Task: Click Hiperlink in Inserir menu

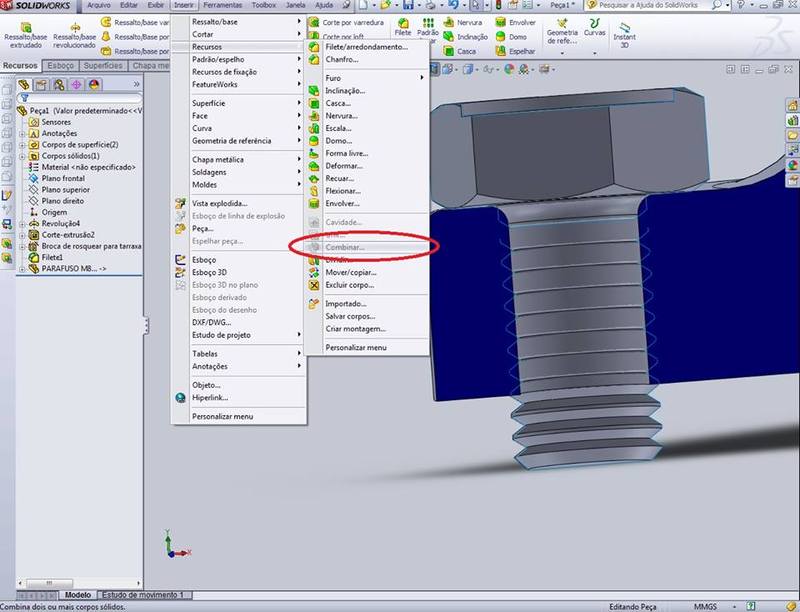Action: click(210, 398)
